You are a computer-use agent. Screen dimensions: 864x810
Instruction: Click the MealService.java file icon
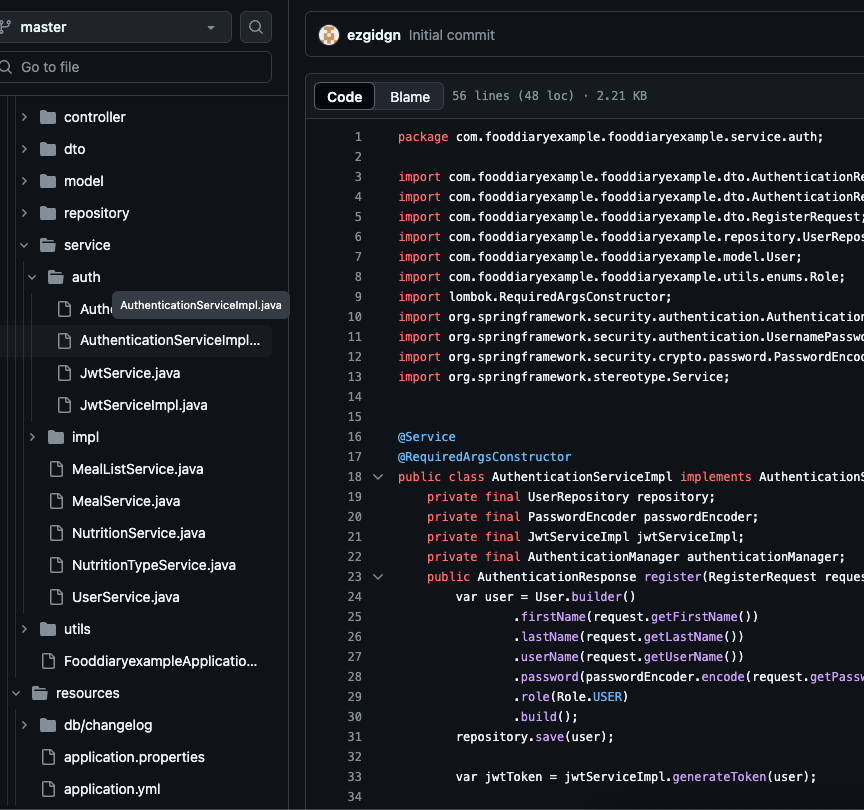point(56,501)
